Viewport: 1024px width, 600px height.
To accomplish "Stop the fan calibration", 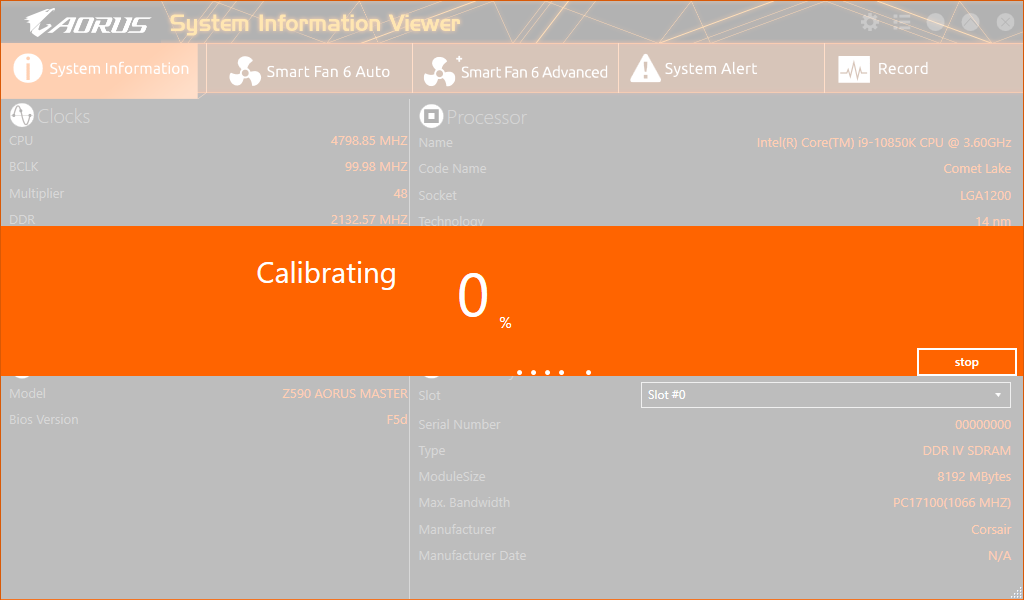I will 967,362.
